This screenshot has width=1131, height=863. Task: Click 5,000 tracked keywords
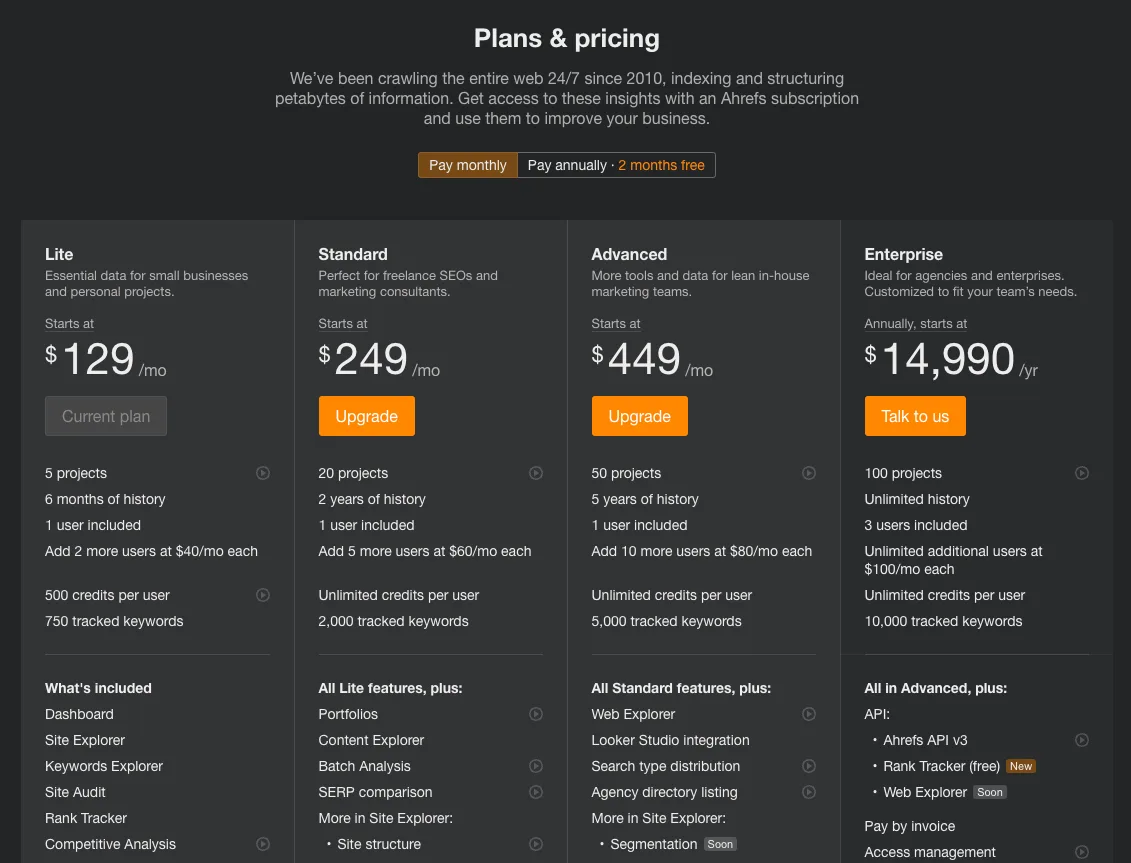click(x=666, y=621)
